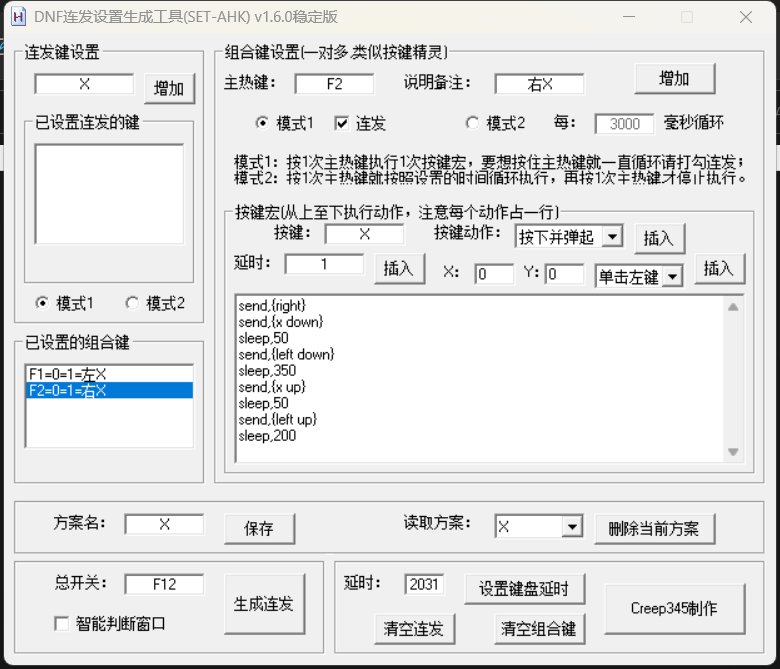Image resolution: width=780 pixels, height=669 pixels.
Task: Click the send,{left up} script line
Action: coord(277,419)
